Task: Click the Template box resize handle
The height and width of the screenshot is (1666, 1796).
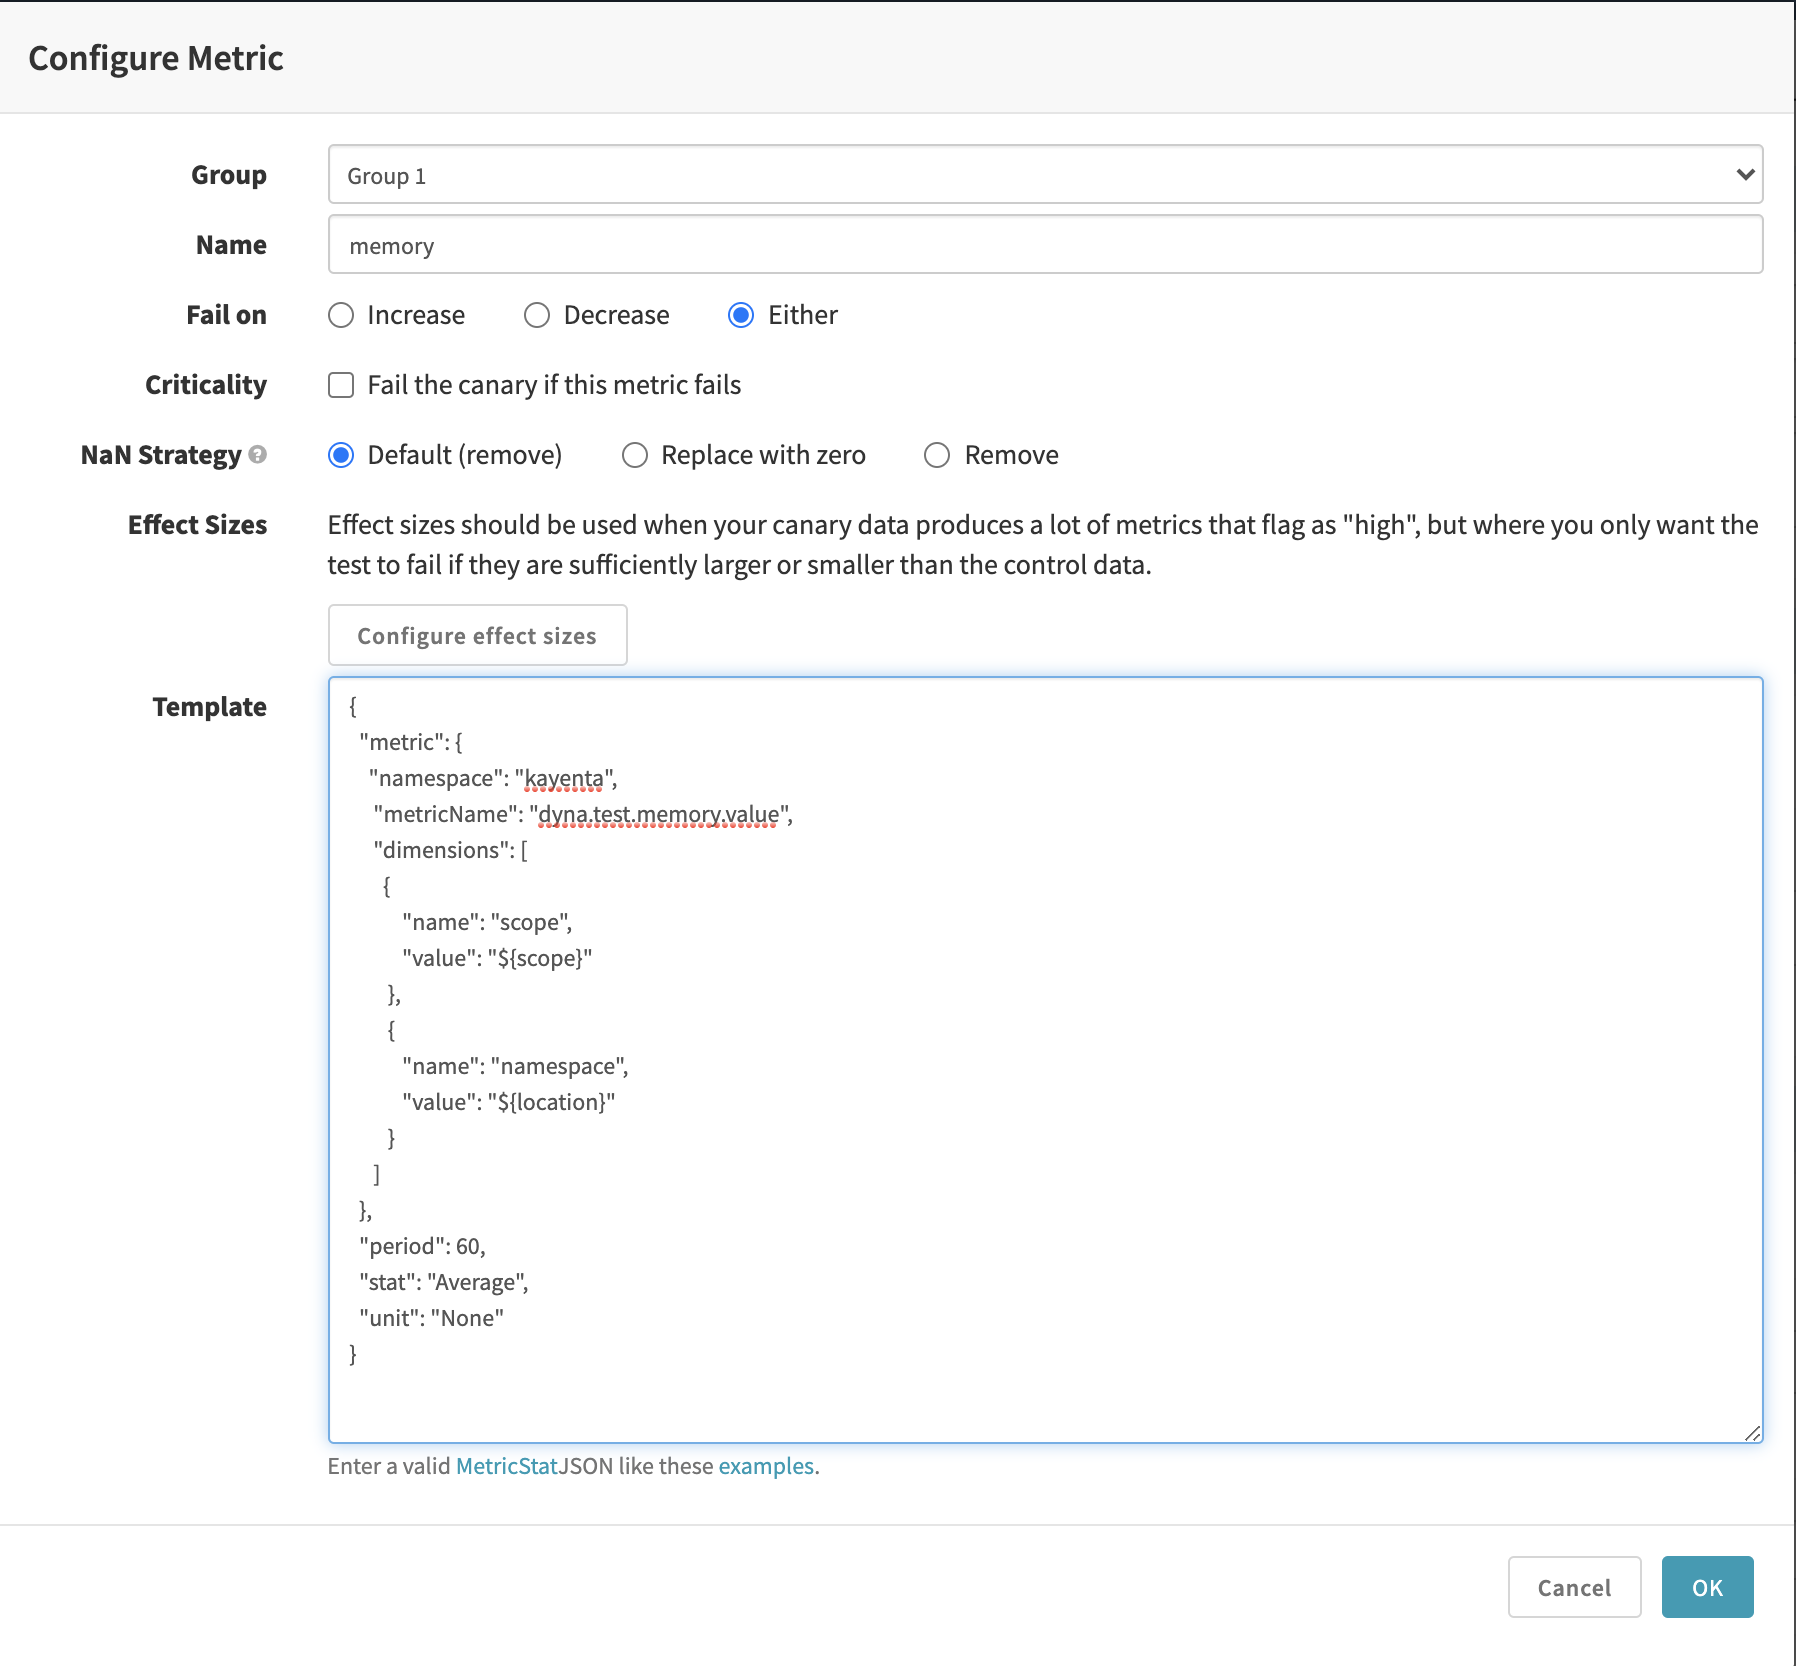Action: (1752, 1433)
